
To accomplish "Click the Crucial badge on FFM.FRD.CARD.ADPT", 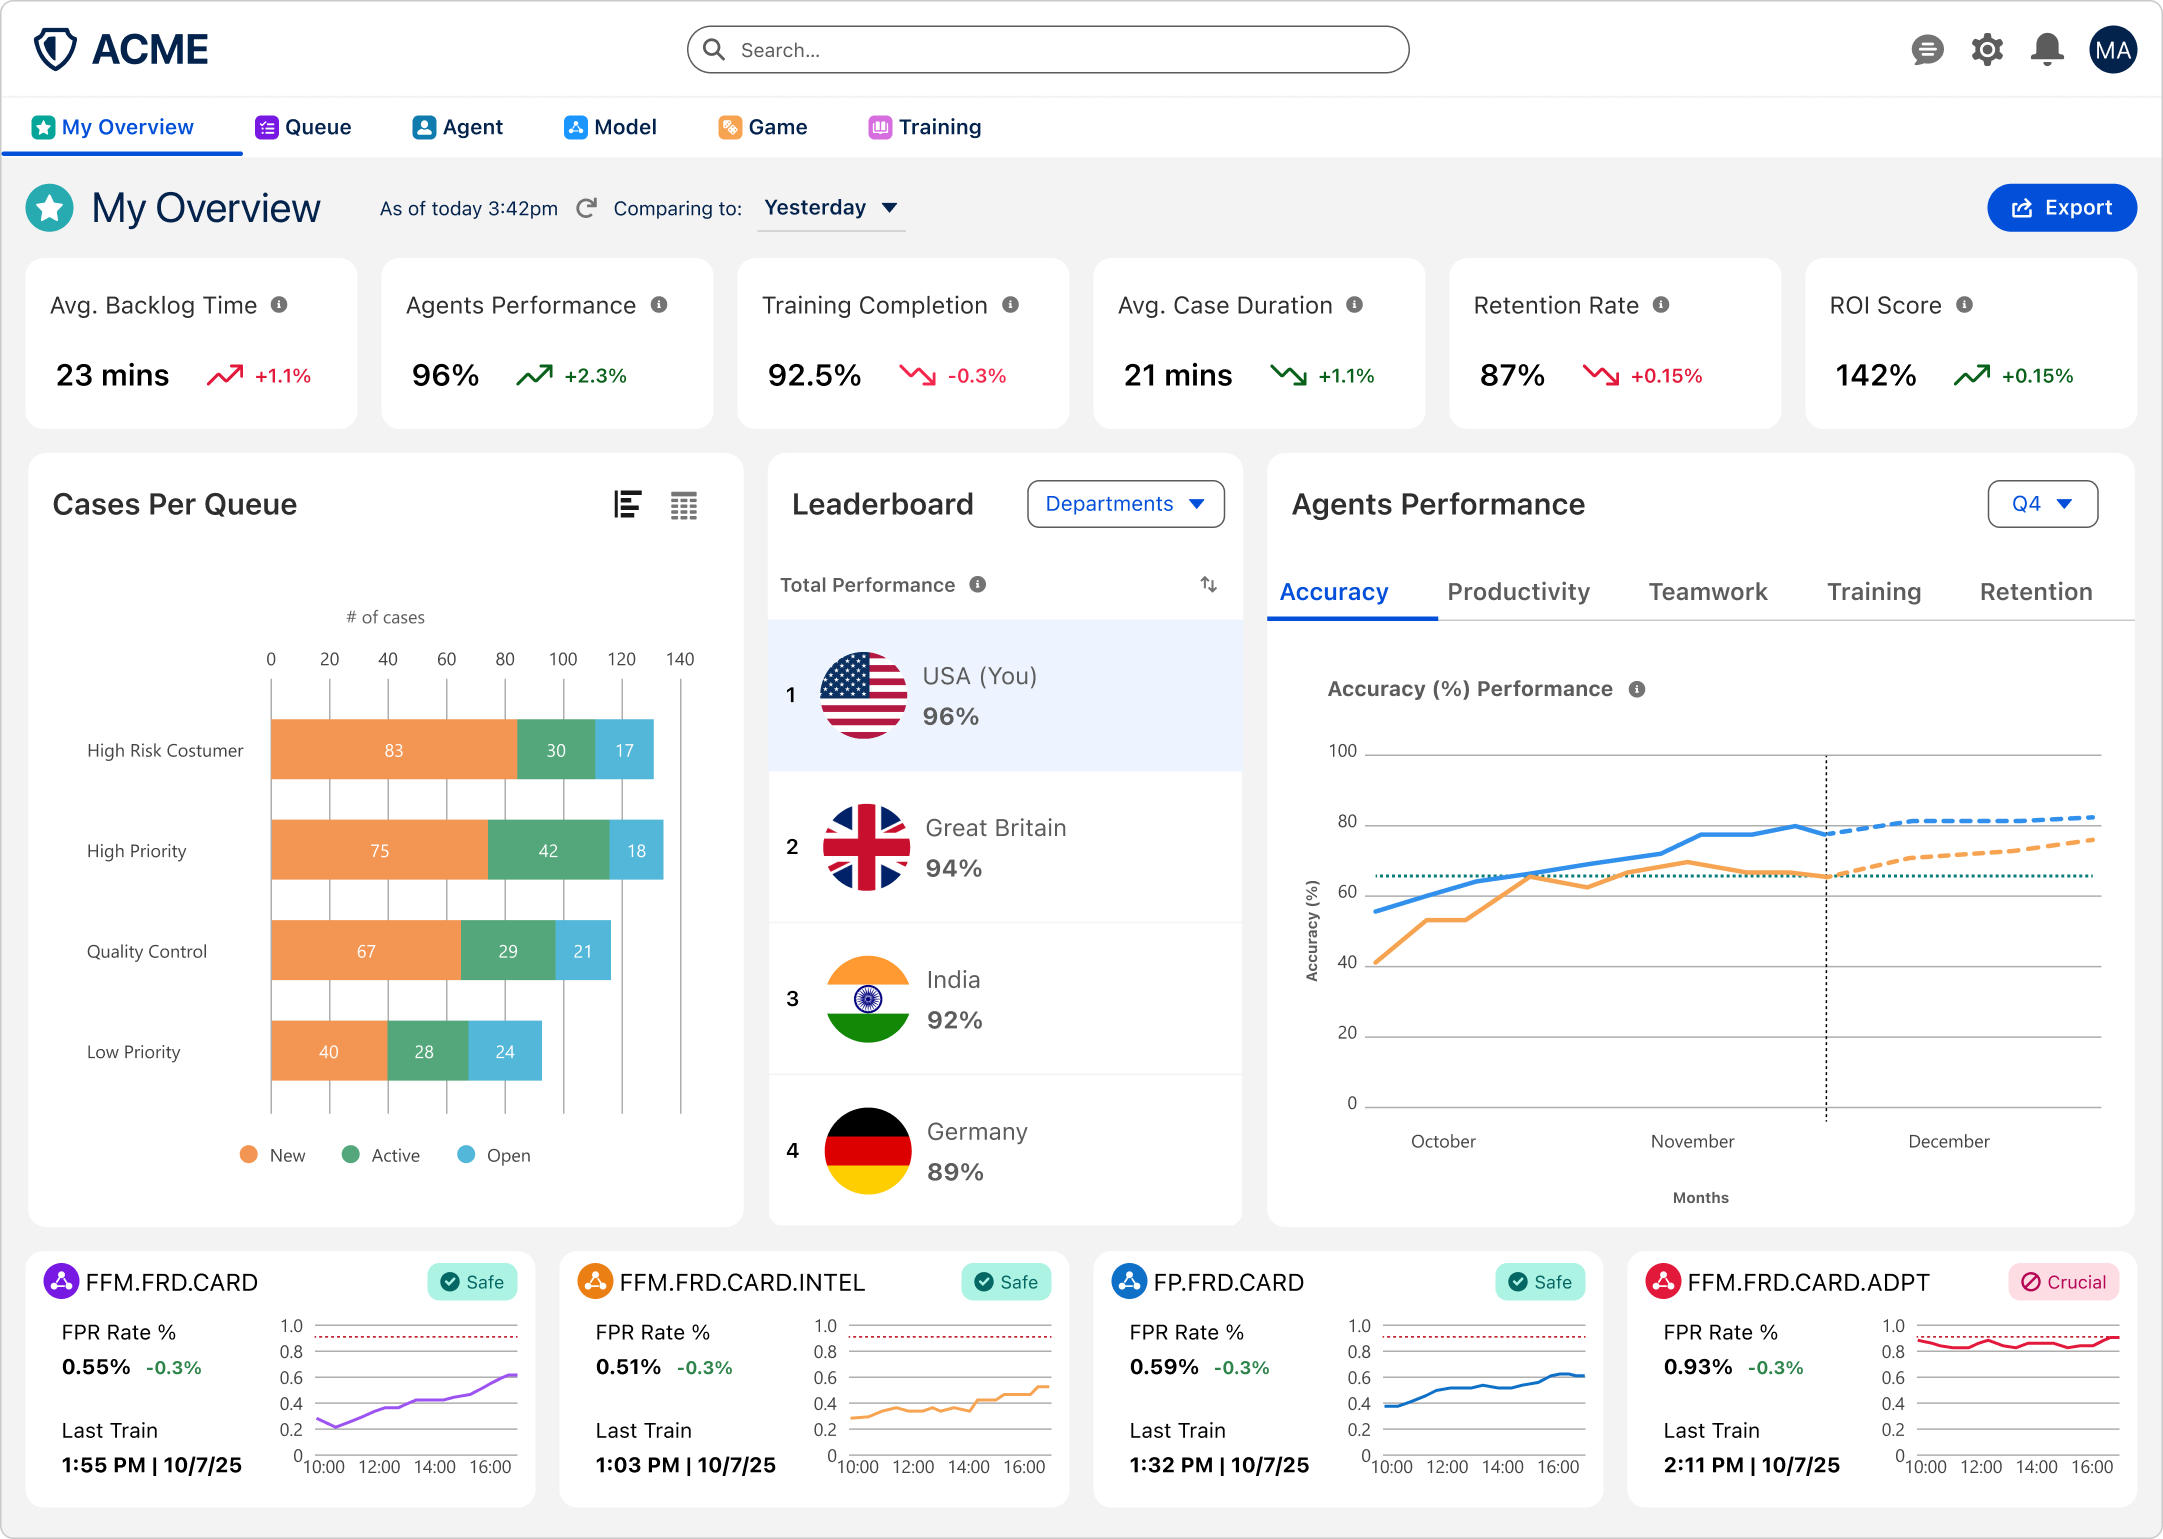I will [2064, 1282].
